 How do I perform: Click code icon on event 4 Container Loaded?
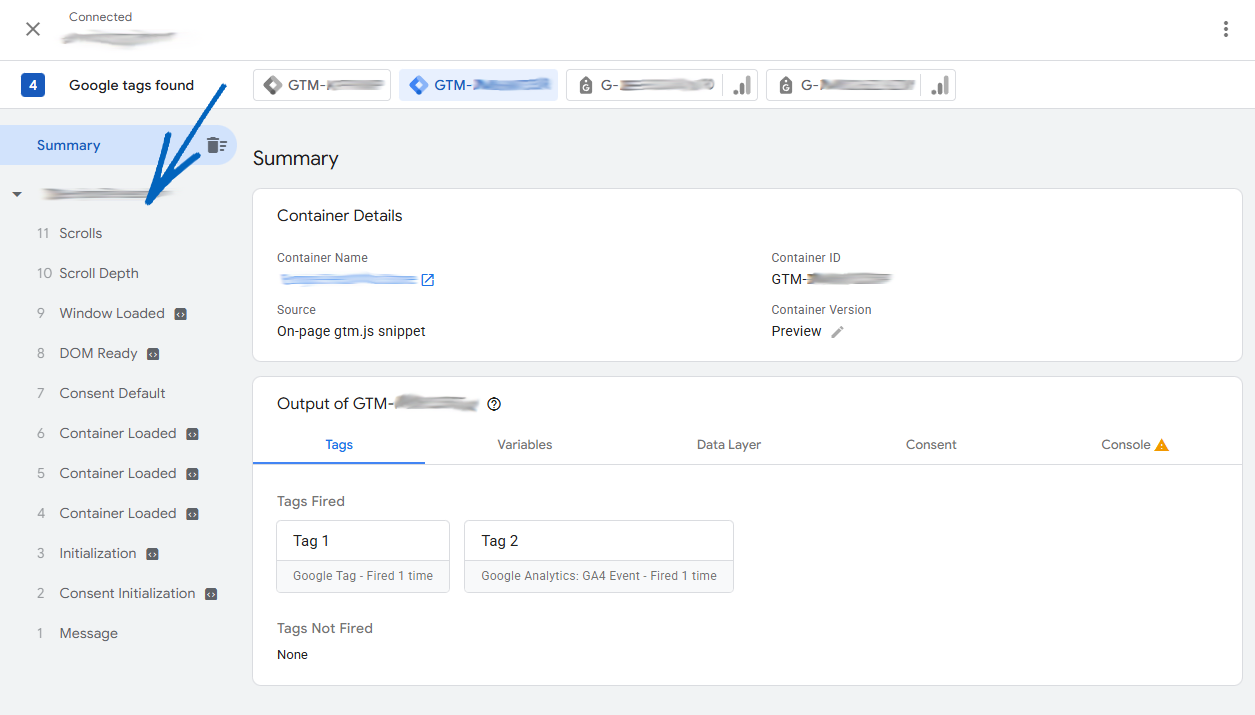click(192, 514)
